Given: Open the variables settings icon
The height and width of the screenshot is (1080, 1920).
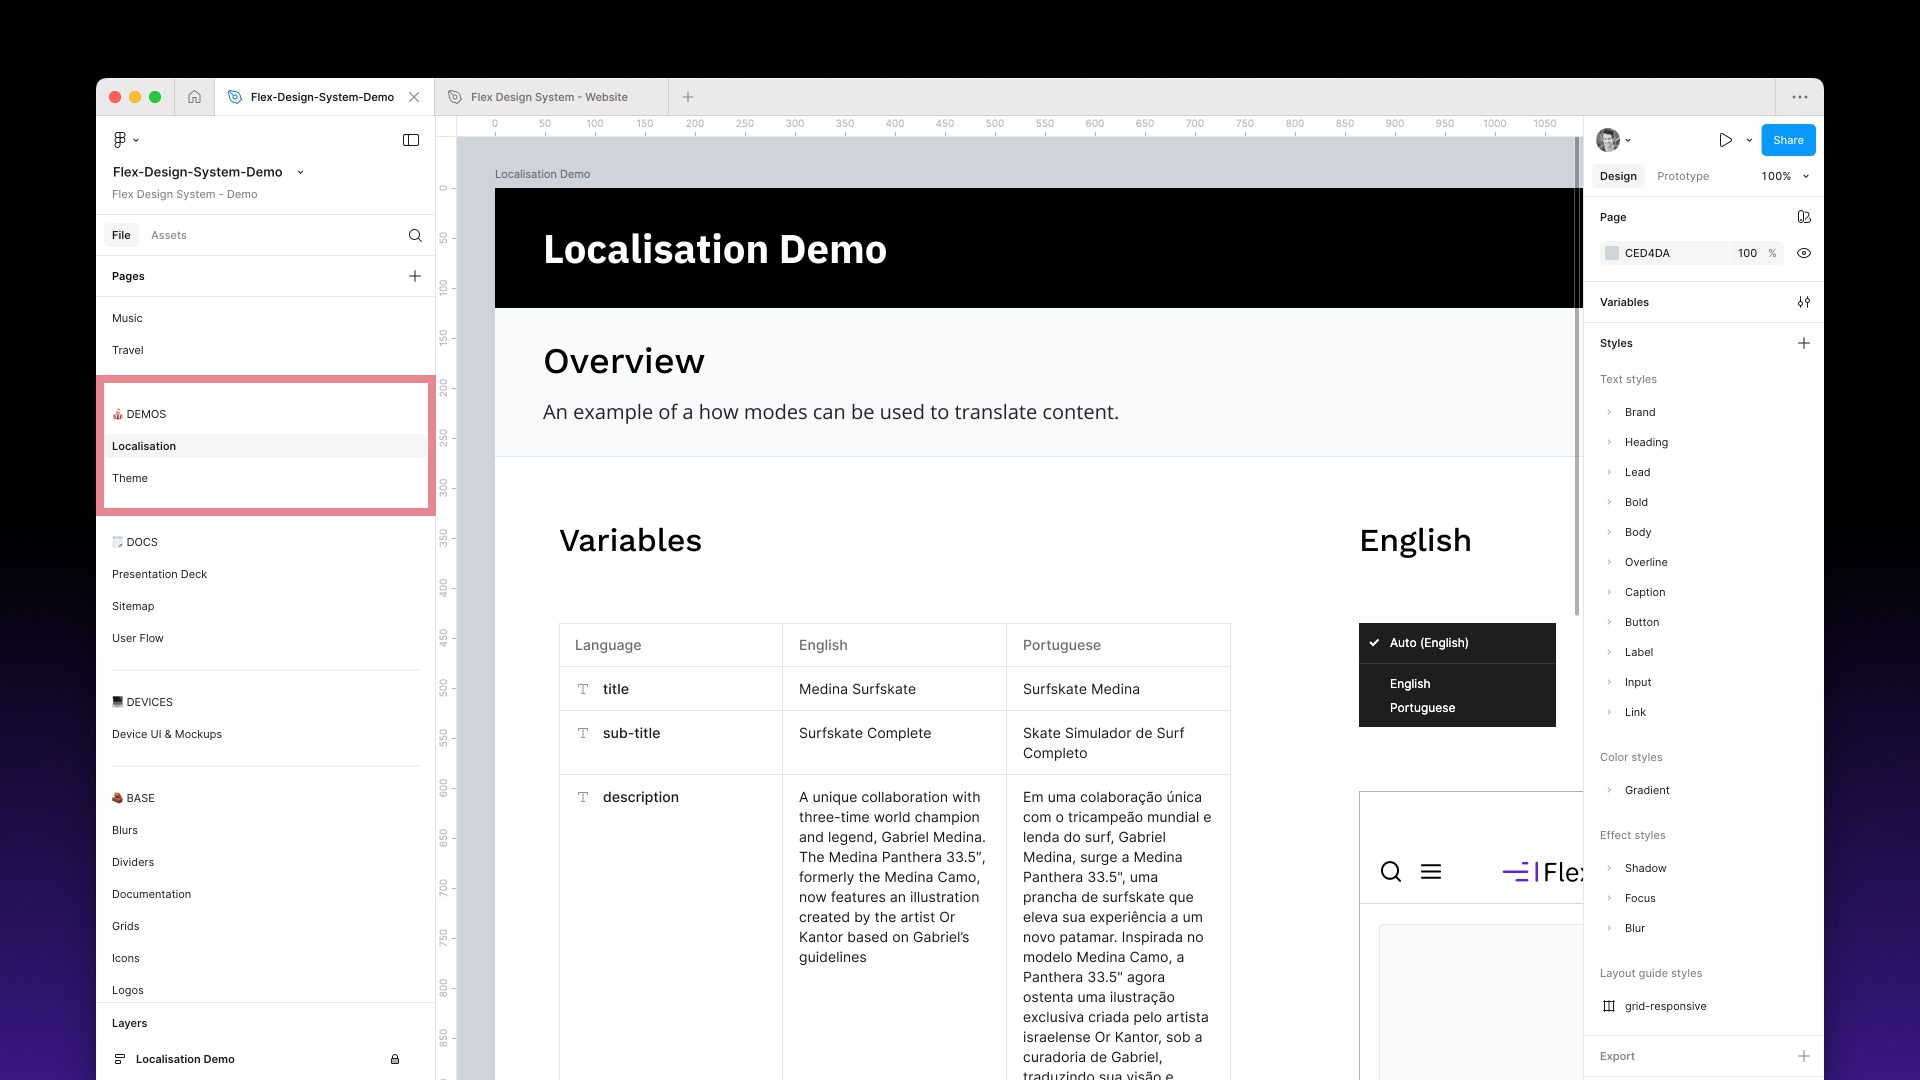Looking at the screenshot, I should 1804,302.
